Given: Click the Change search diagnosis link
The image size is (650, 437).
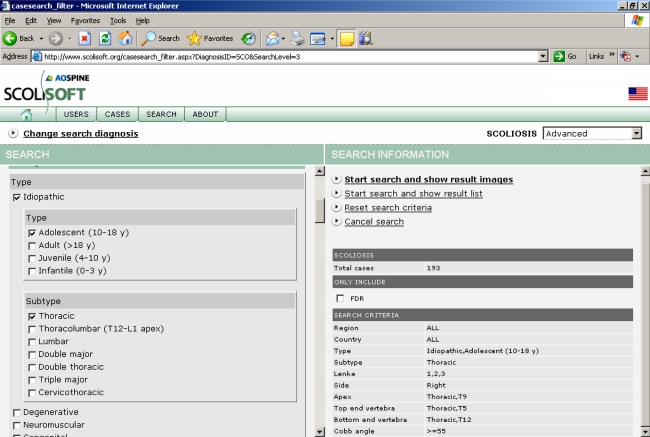Looking at the screenshot, I should (80, 133).
